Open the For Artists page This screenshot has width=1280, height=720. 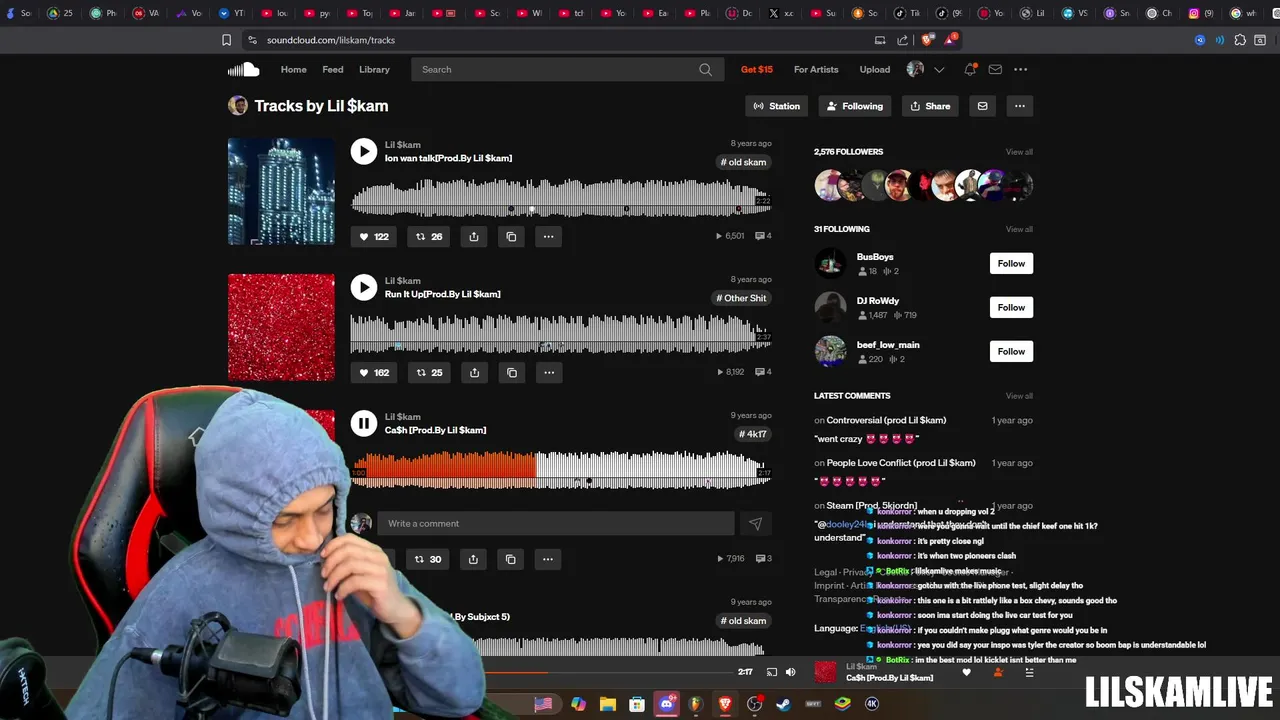click(816, 69)
